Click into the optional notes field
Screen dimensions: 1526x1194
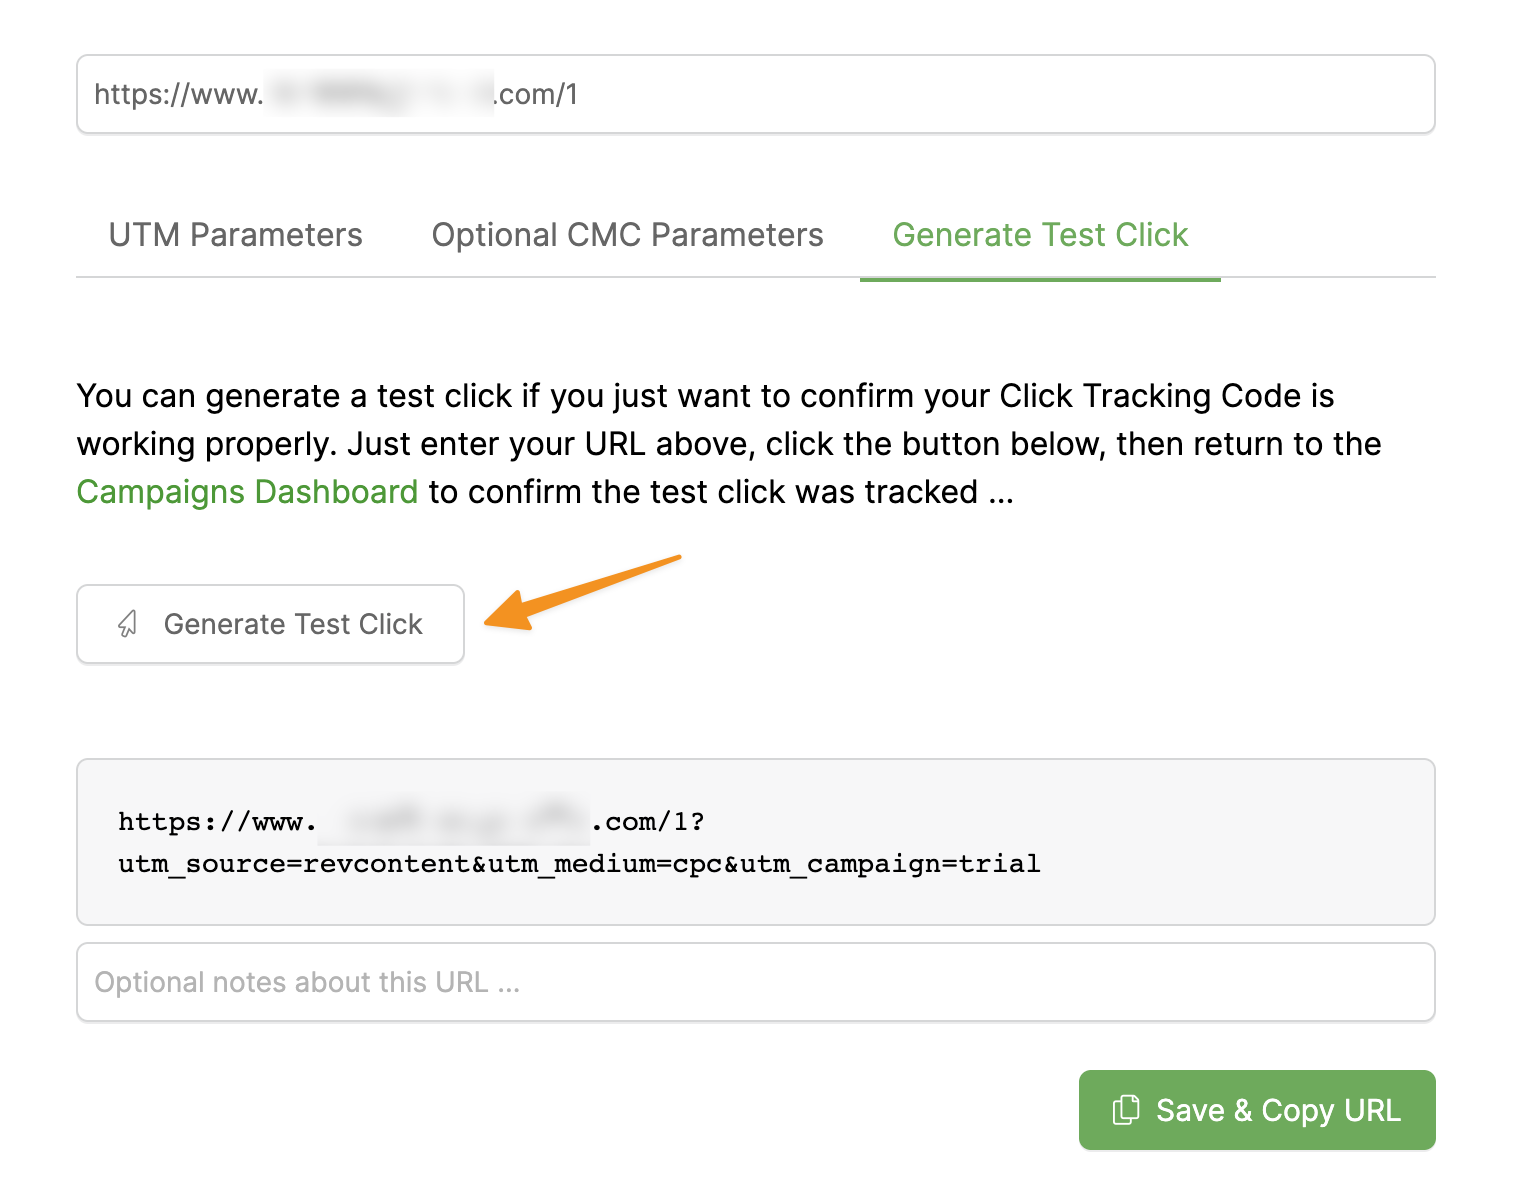pos(755,982)
